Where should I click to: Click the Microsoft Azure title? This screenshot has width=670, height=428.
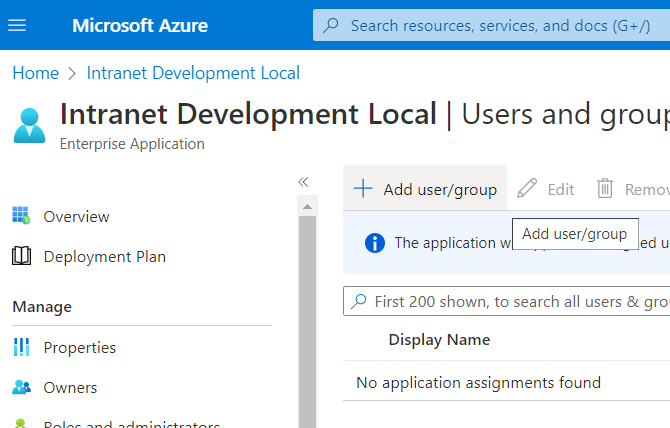(140, 26)
